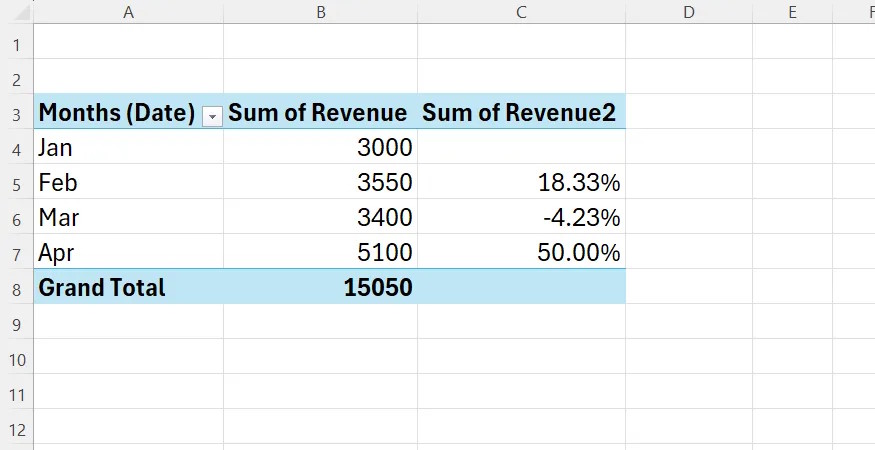Select the -4.23% cell
Screen dimensions: 875x450
521,217
